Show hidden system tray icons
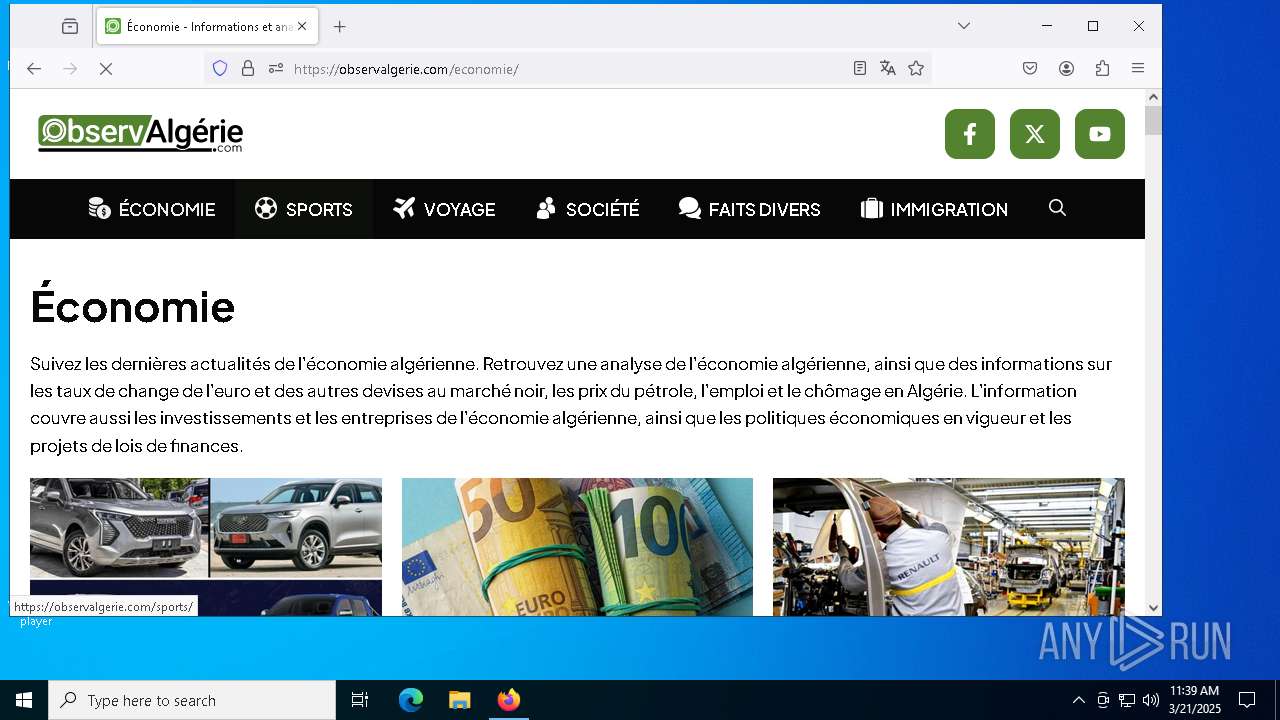Screen dimensions: 1280x720 1078,700
